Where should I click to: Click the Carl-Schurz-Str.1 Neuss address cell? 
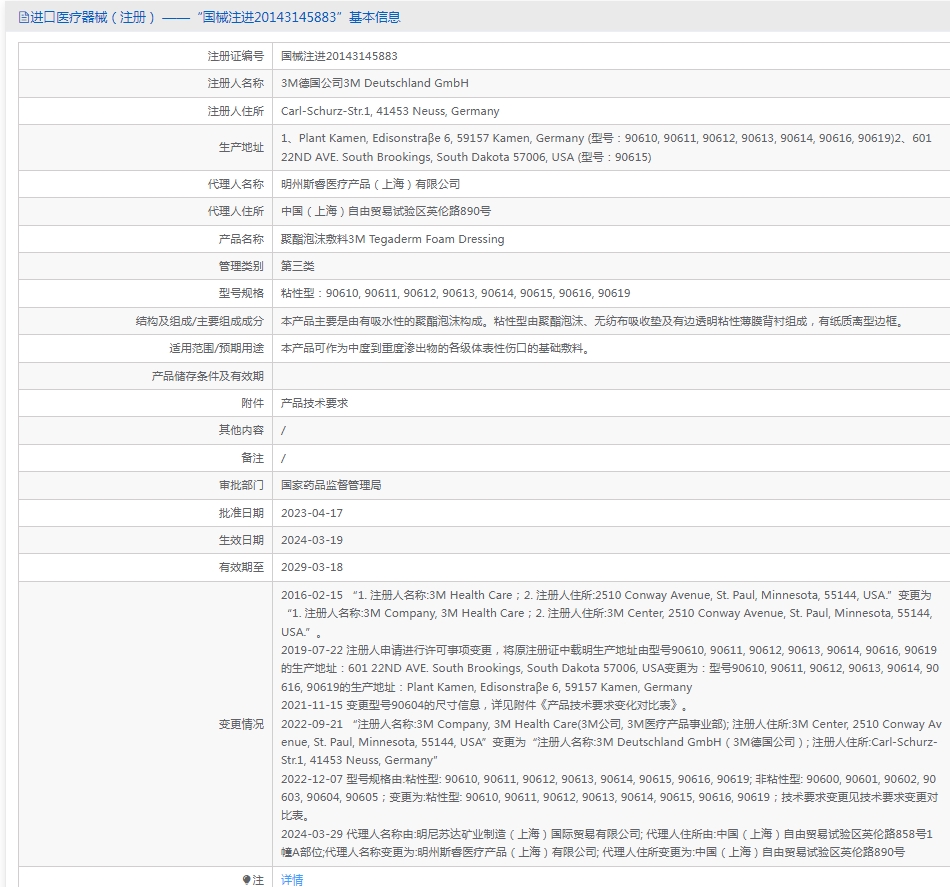pyautogui.click(x=390, y=111)
